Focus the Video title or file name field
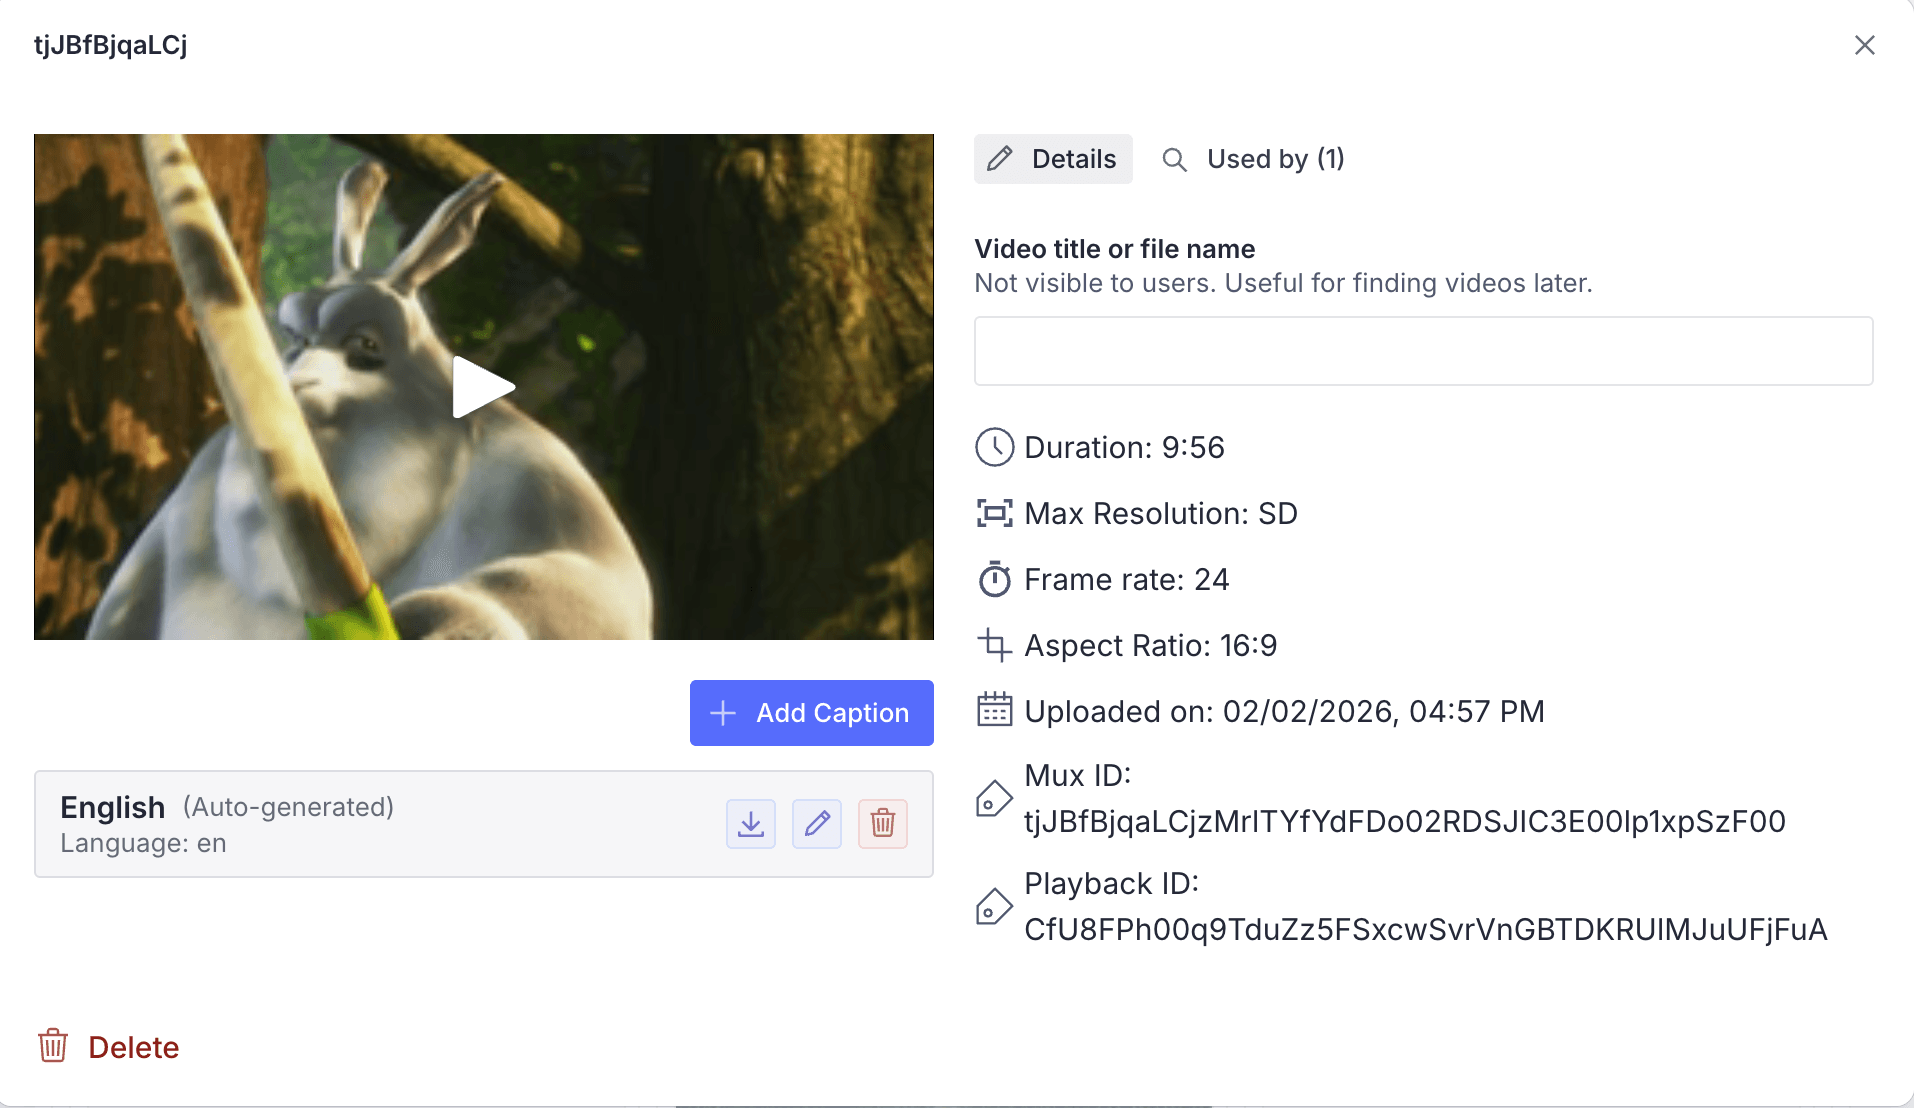 1423,351
